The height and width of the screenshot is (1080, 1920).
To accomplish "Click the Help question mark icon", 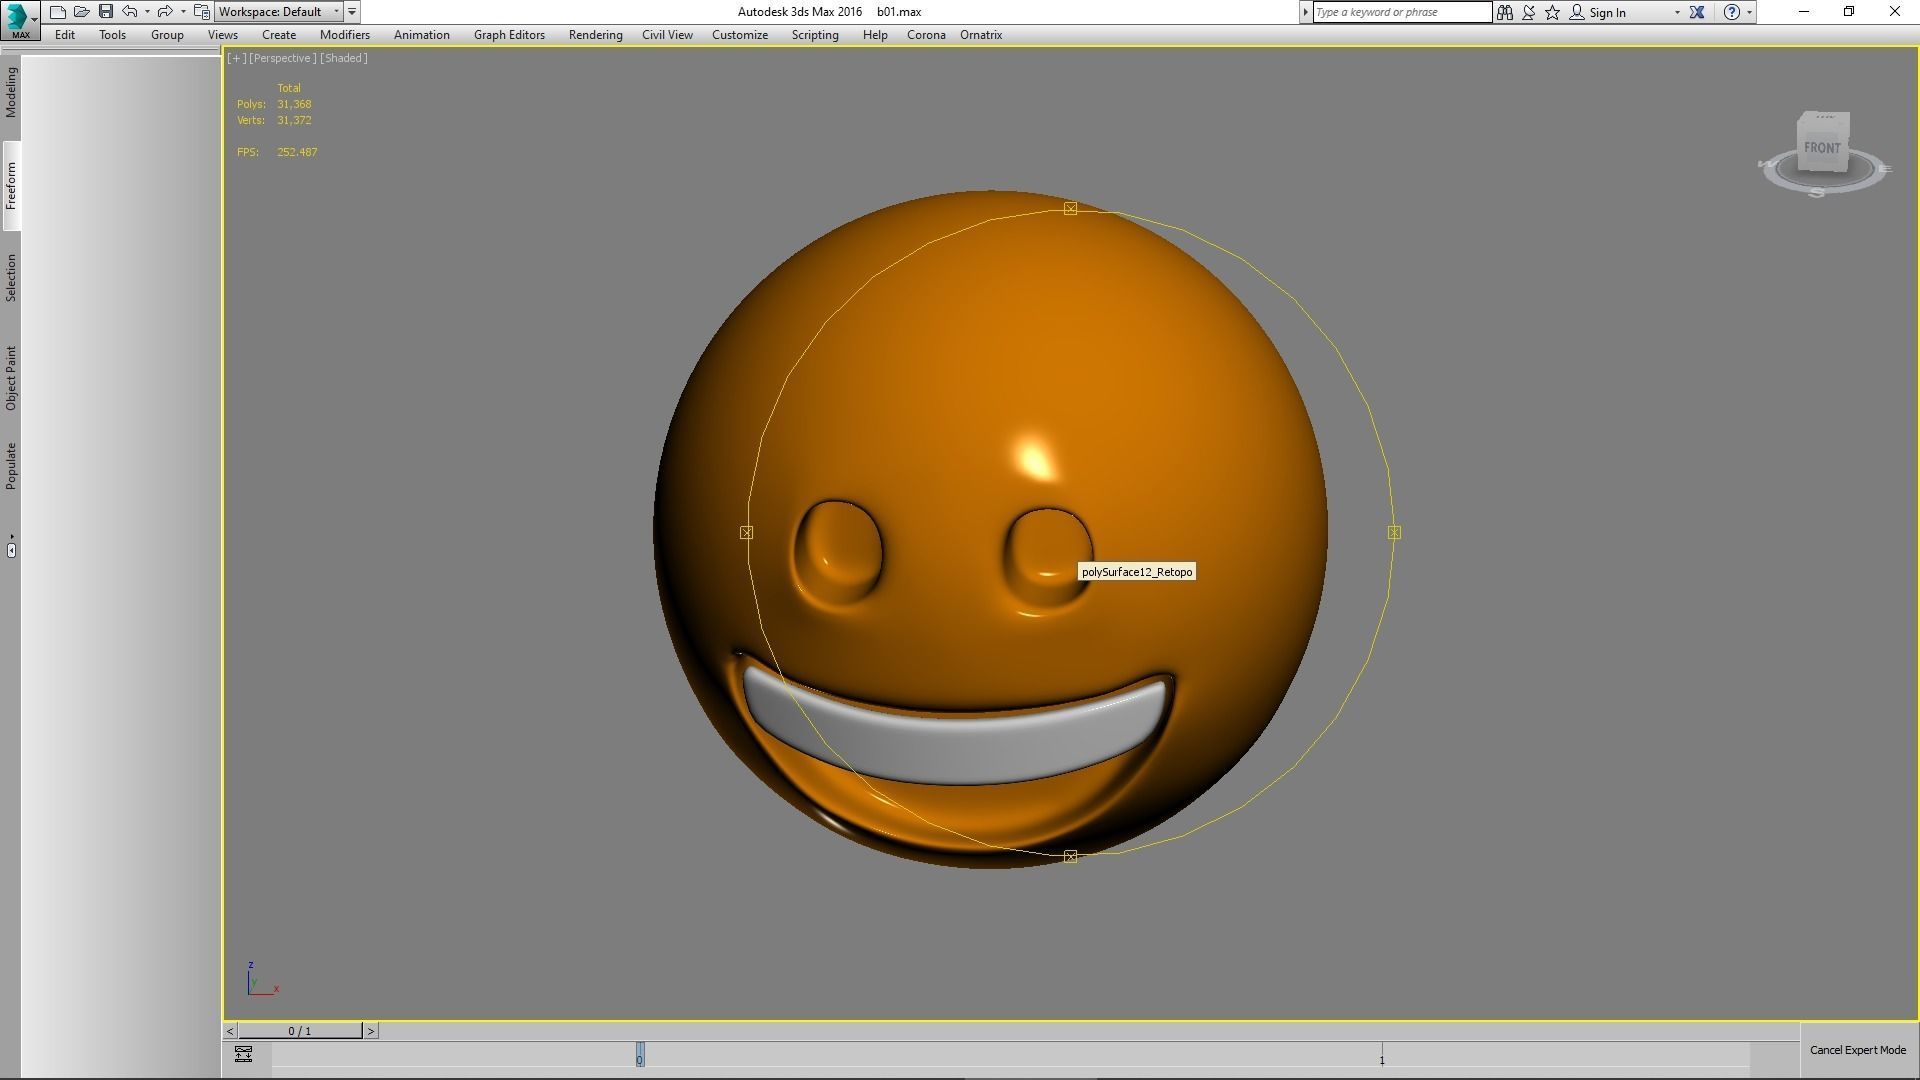I will (x=1732, y=12).
